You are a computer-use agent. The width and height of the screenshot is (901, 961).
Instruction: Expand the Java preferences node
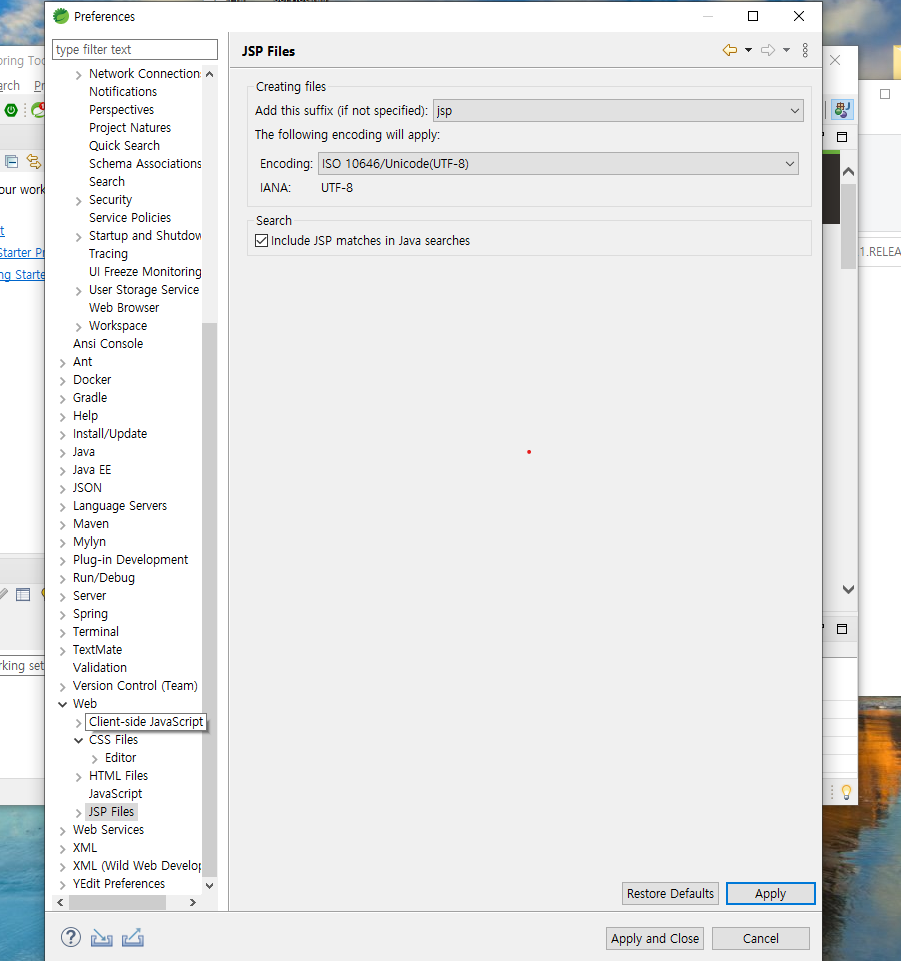[63, 453]
